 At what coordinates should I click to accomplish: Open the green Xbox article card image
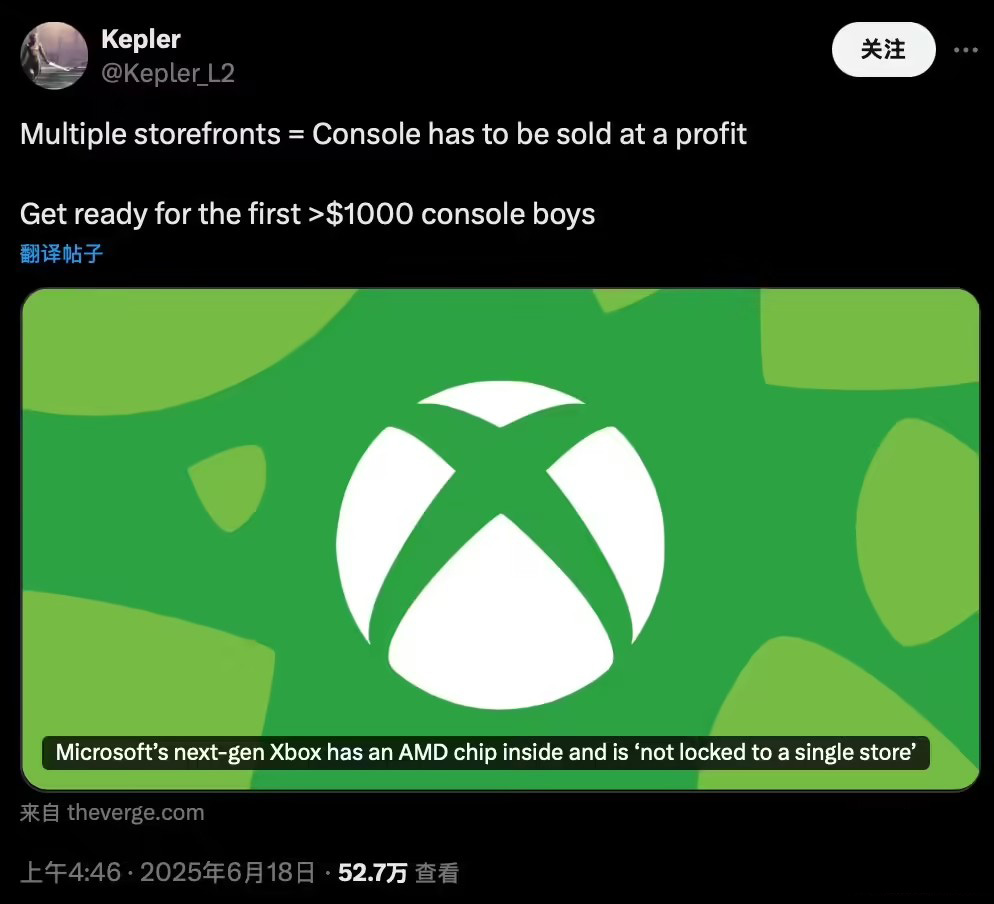(500, 539)
